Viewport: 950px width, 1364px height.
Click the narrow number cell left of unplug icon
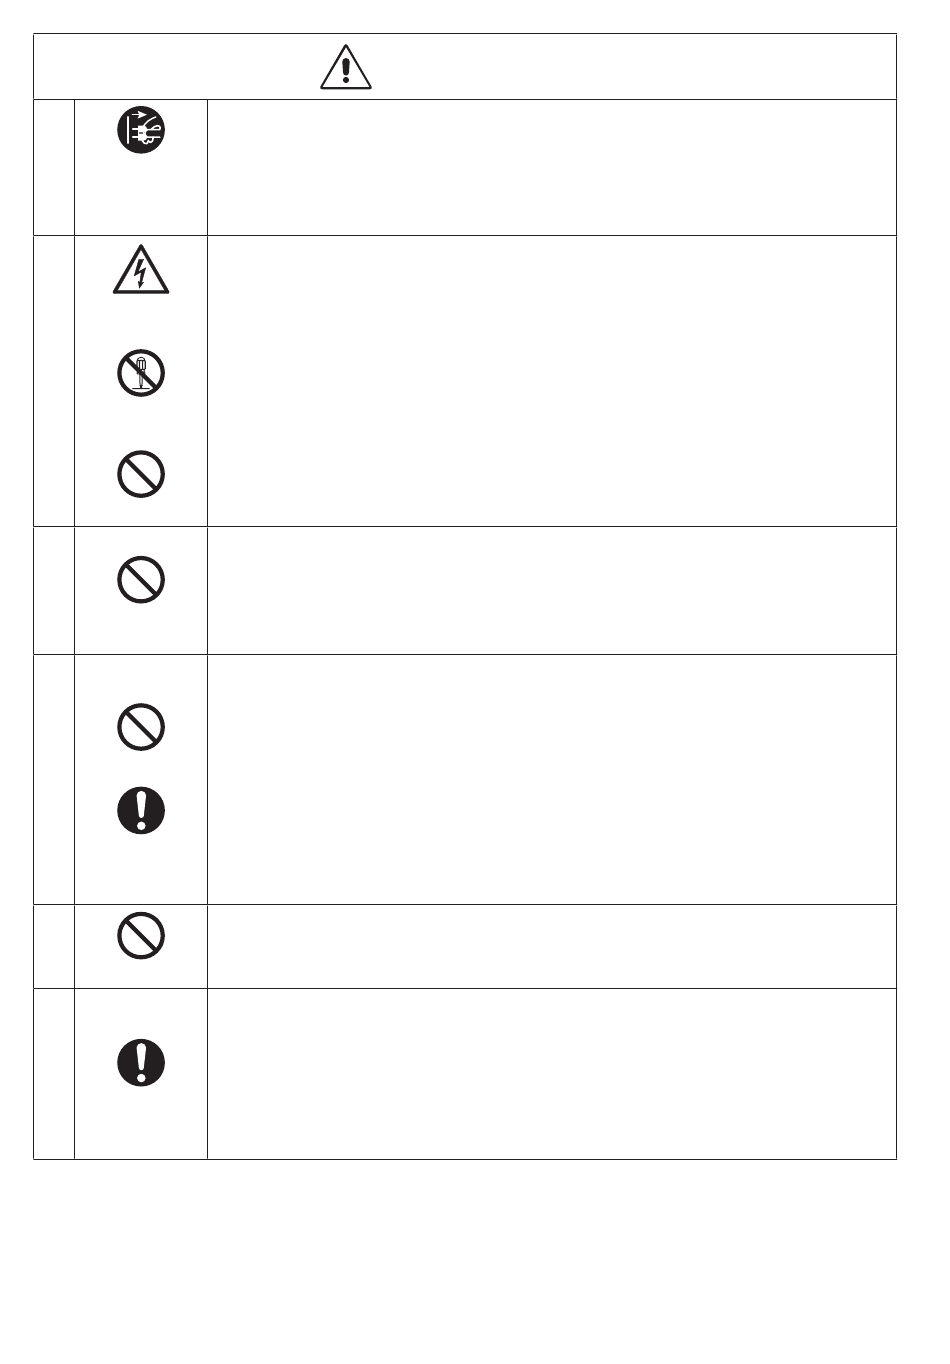pyautogui.click(x=54, y=167)
